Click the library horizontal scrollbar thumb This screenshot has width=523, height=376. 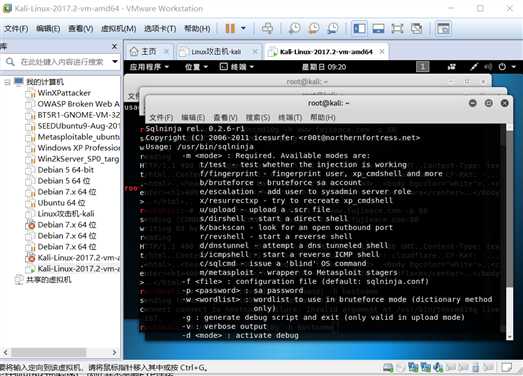click(48, 352)
